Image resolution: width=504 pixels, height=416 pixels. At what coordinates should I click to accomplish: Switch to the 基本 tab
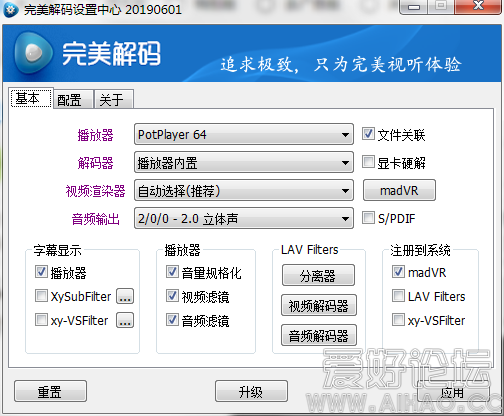(x=31, y=98)
